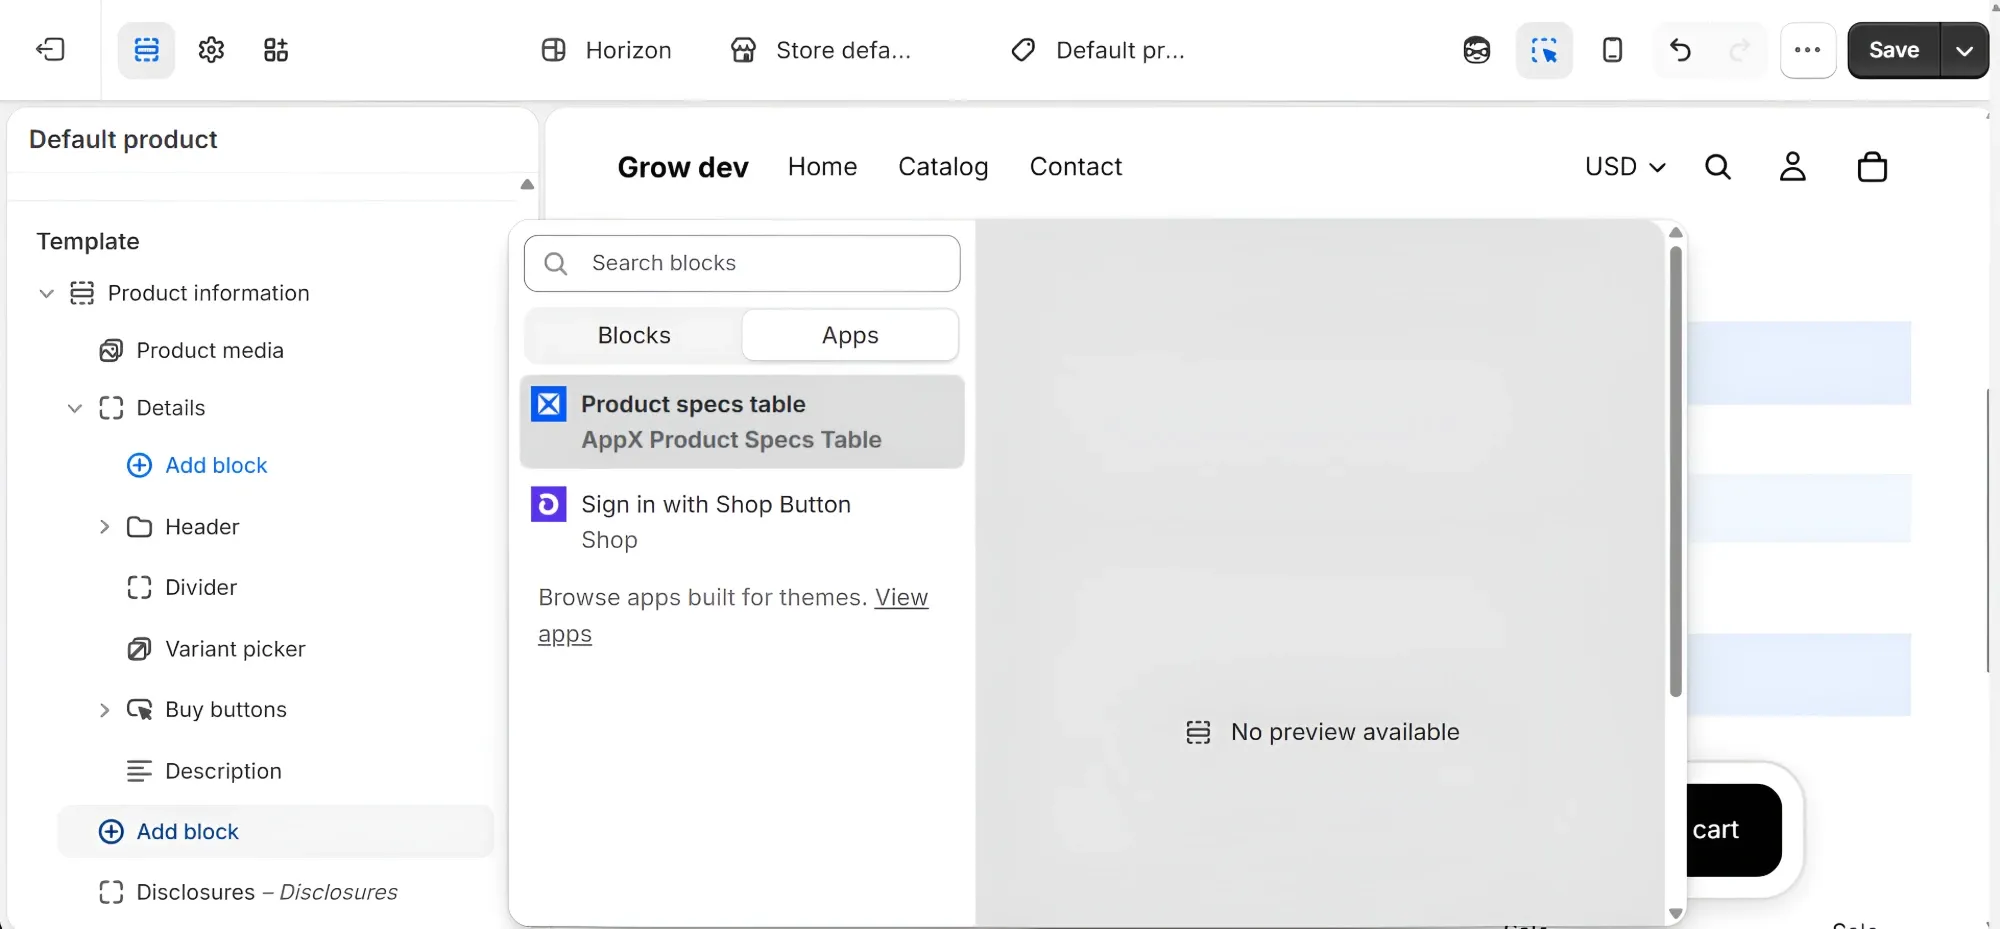This screenshot has height=929, width=2000.
Task: Click the block picker vertical scrollbar
Action: 1676,472
